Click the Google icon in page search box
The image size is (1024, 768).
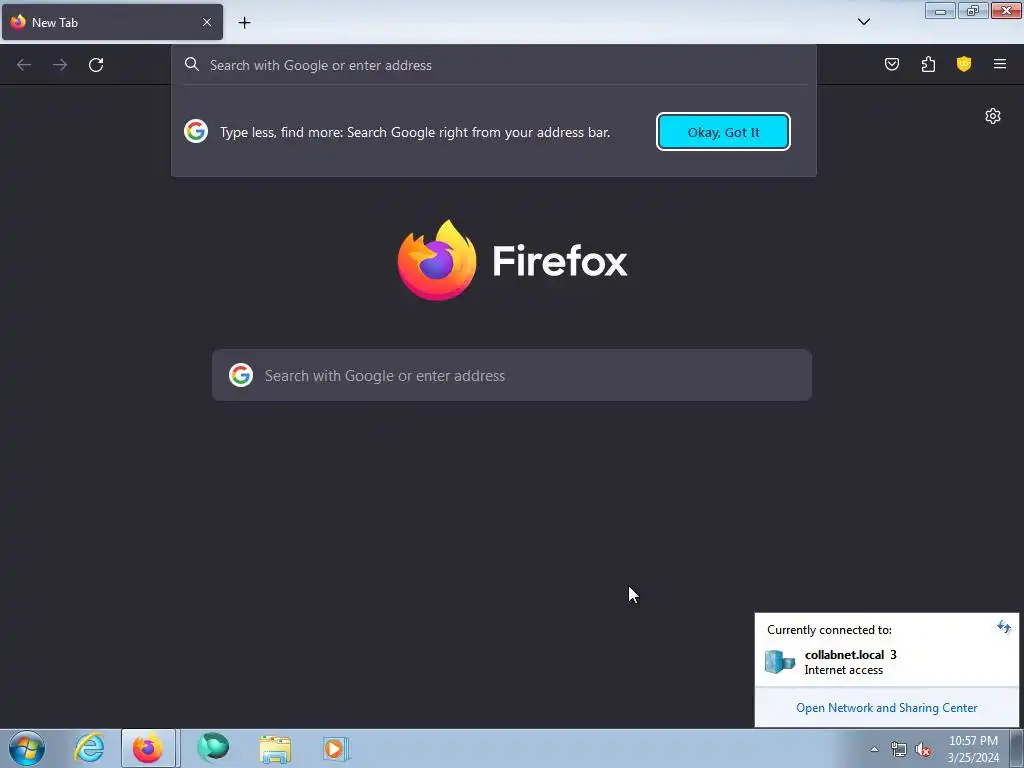241,376
